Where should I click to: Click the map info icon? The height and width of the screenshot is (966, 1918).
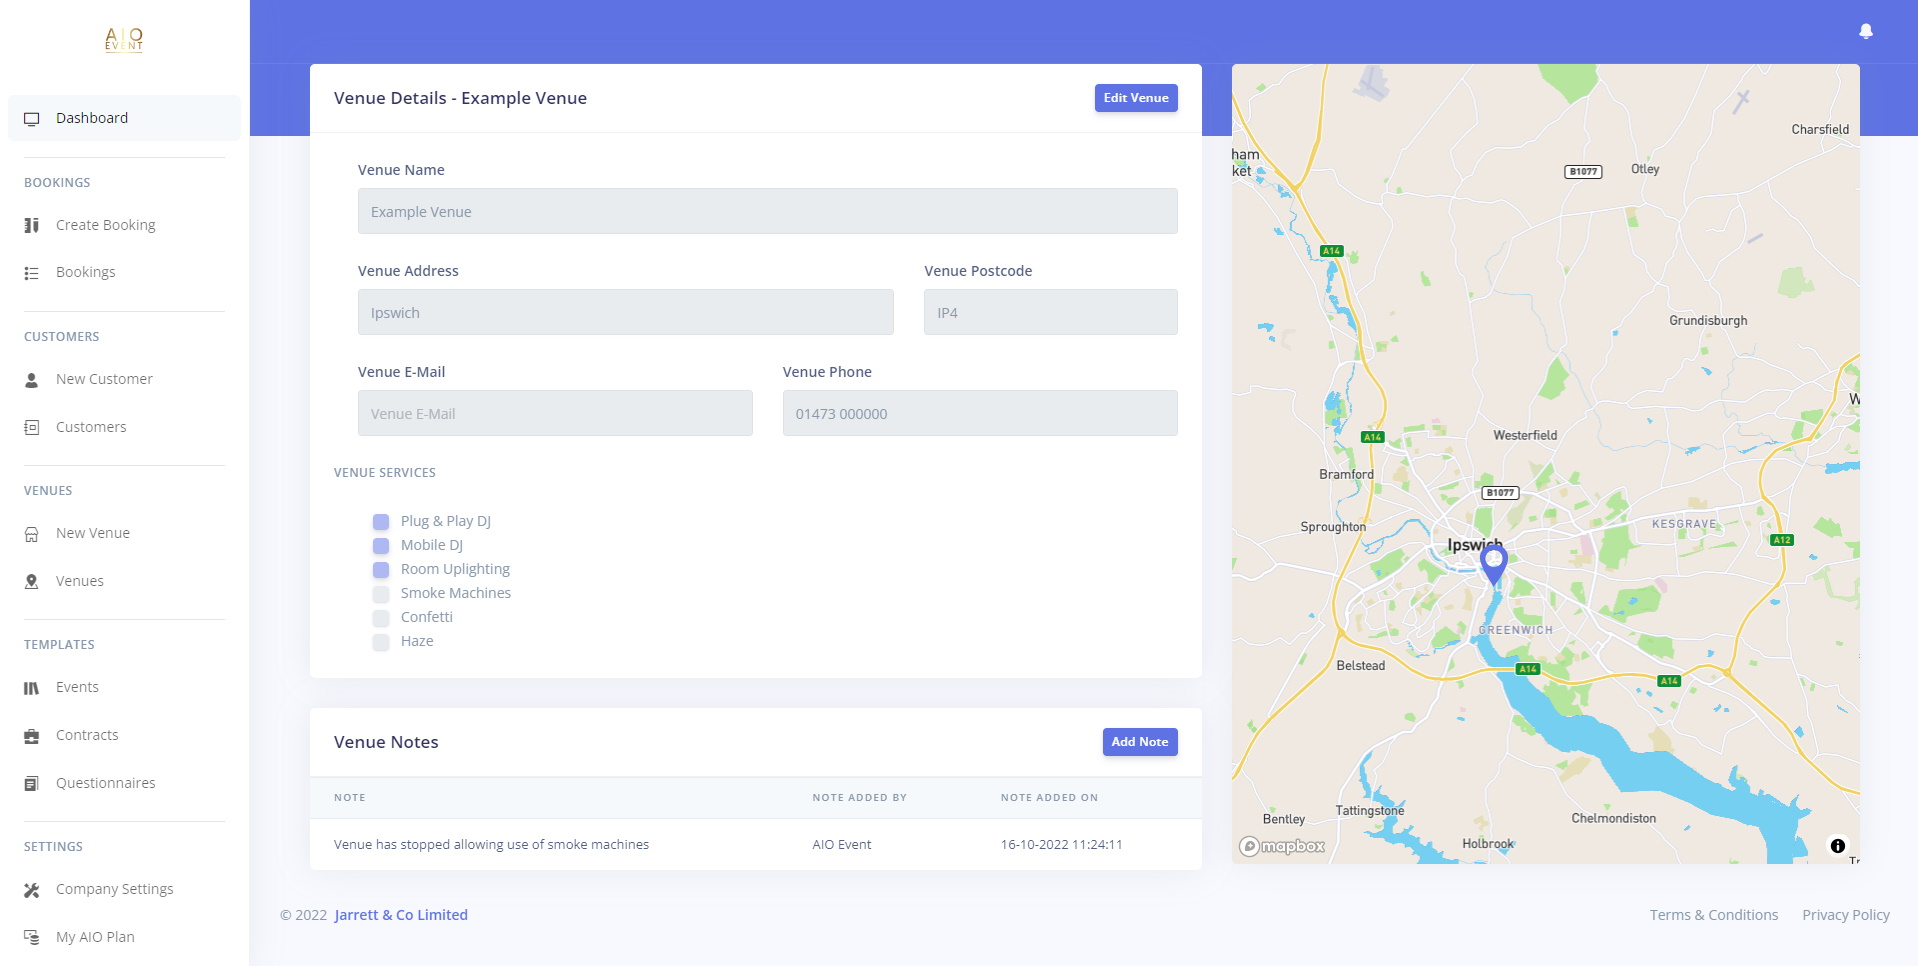[x=1837, y=846]
